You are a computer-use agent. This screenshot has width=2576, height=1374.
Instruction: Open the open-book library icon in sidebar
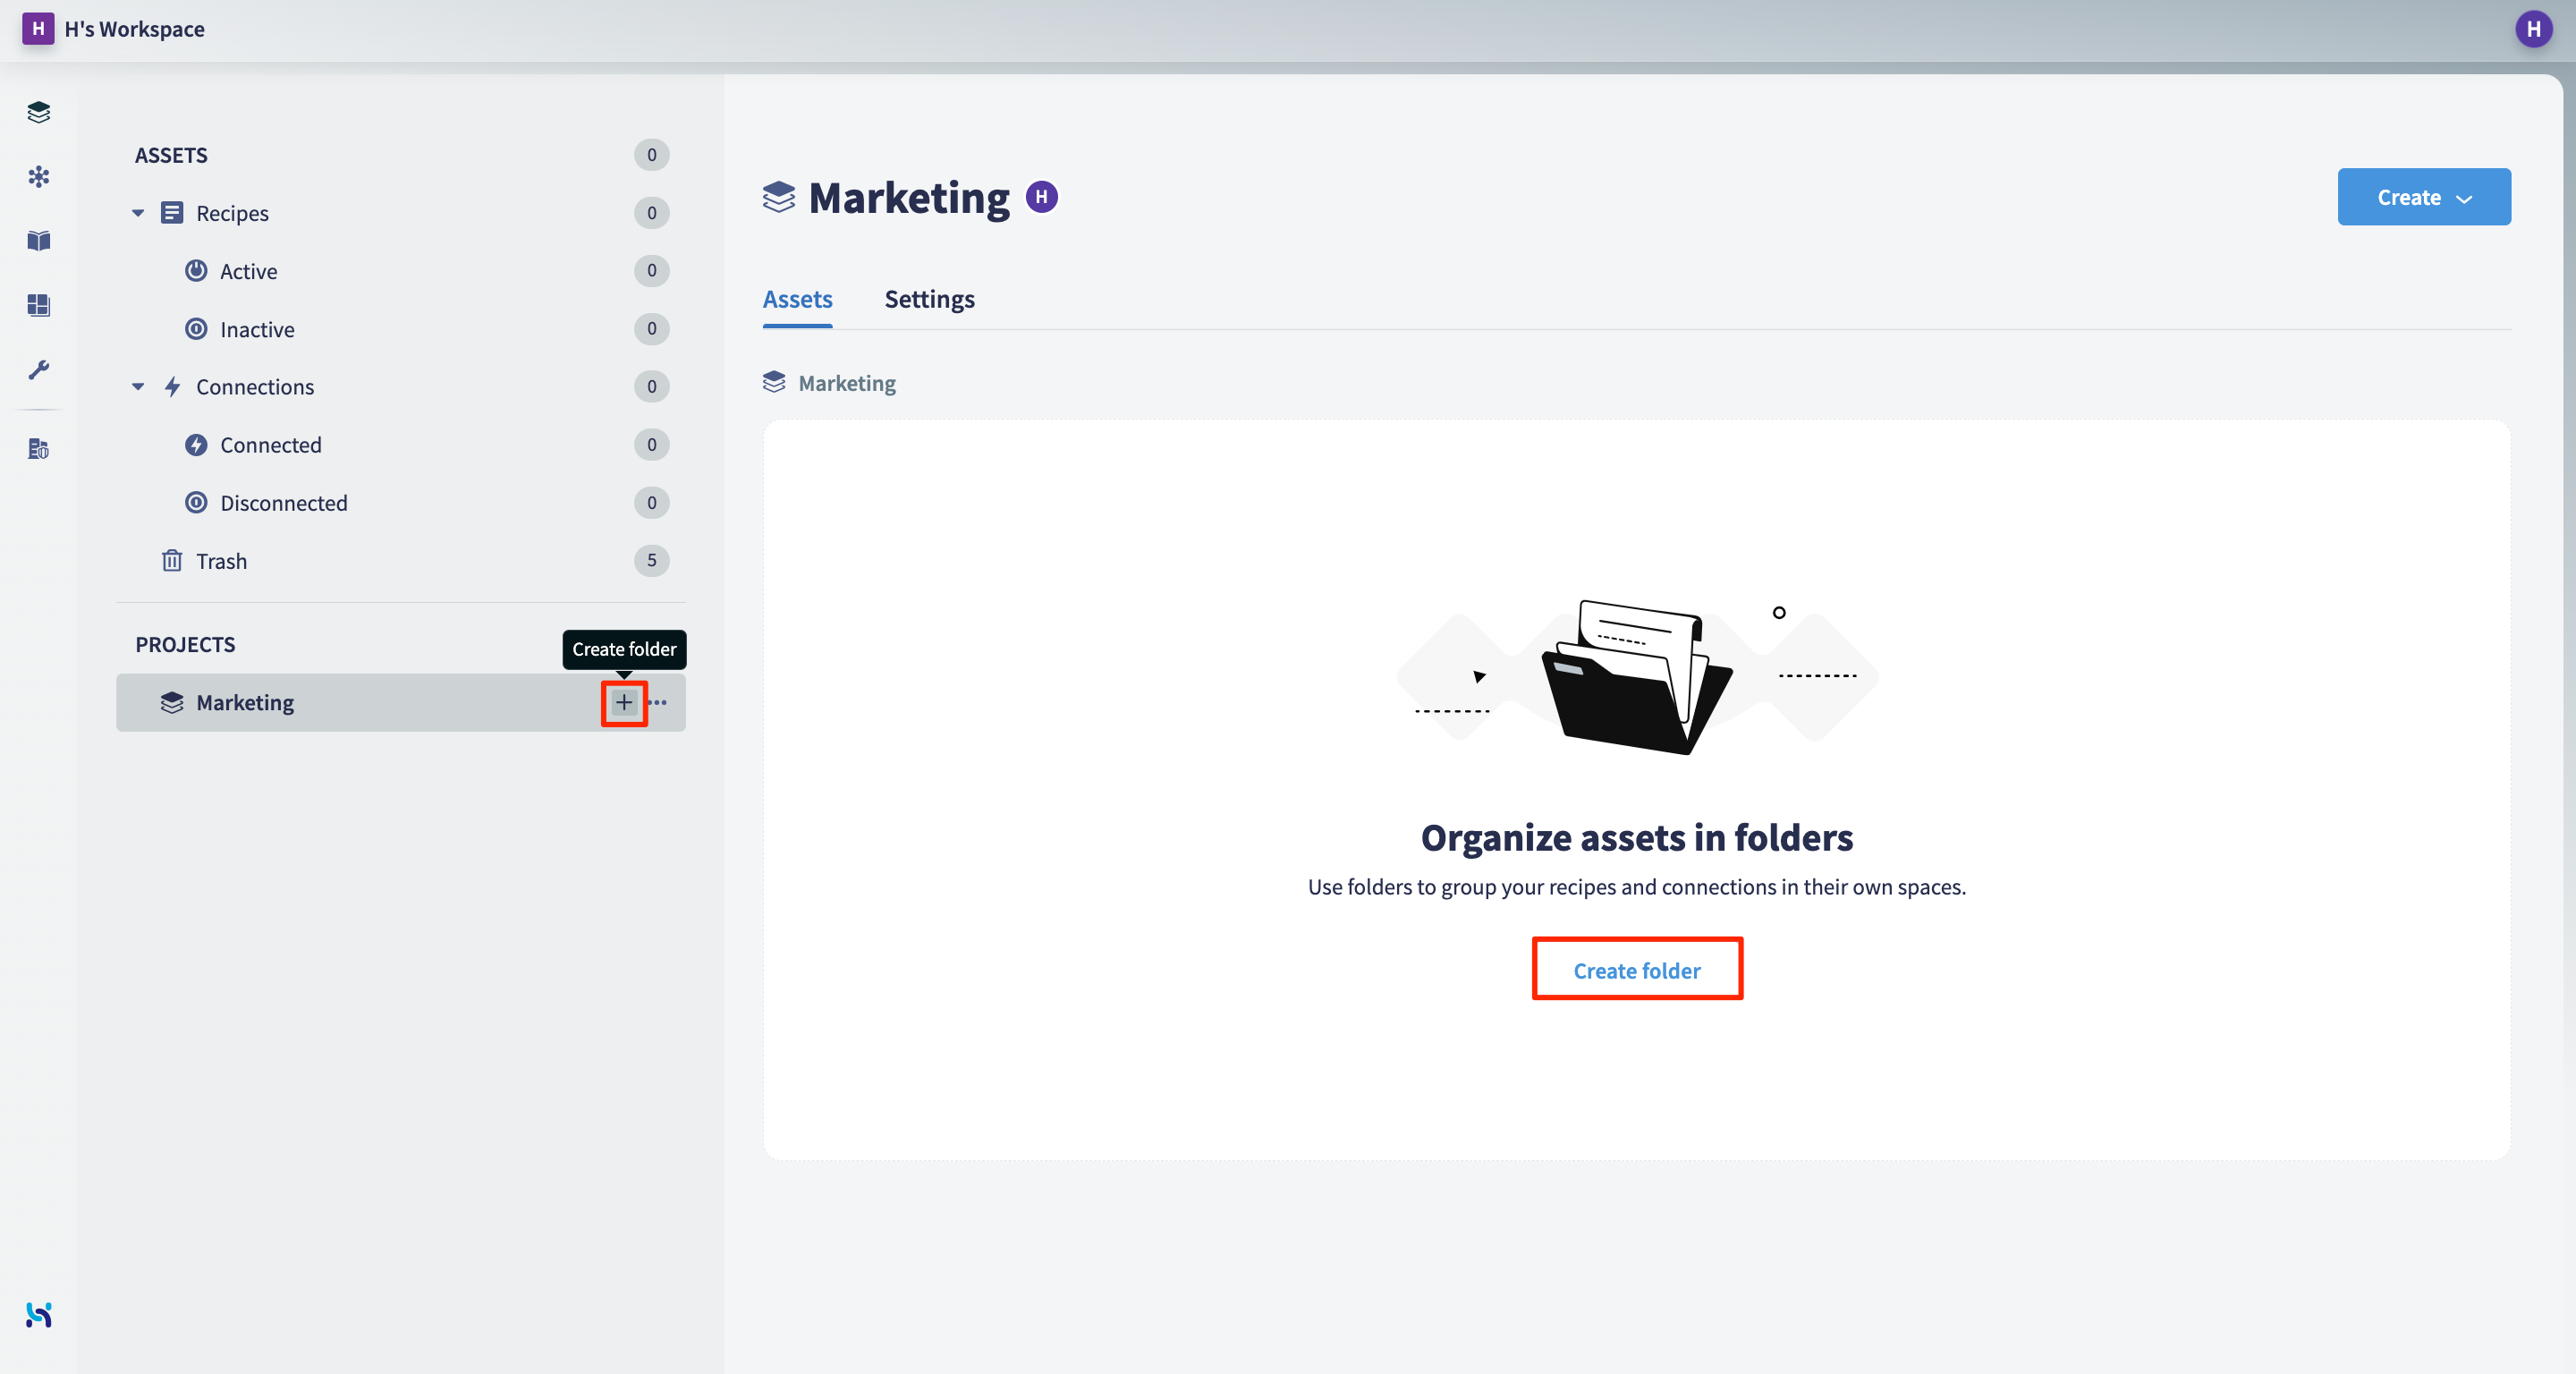(39, 241)
